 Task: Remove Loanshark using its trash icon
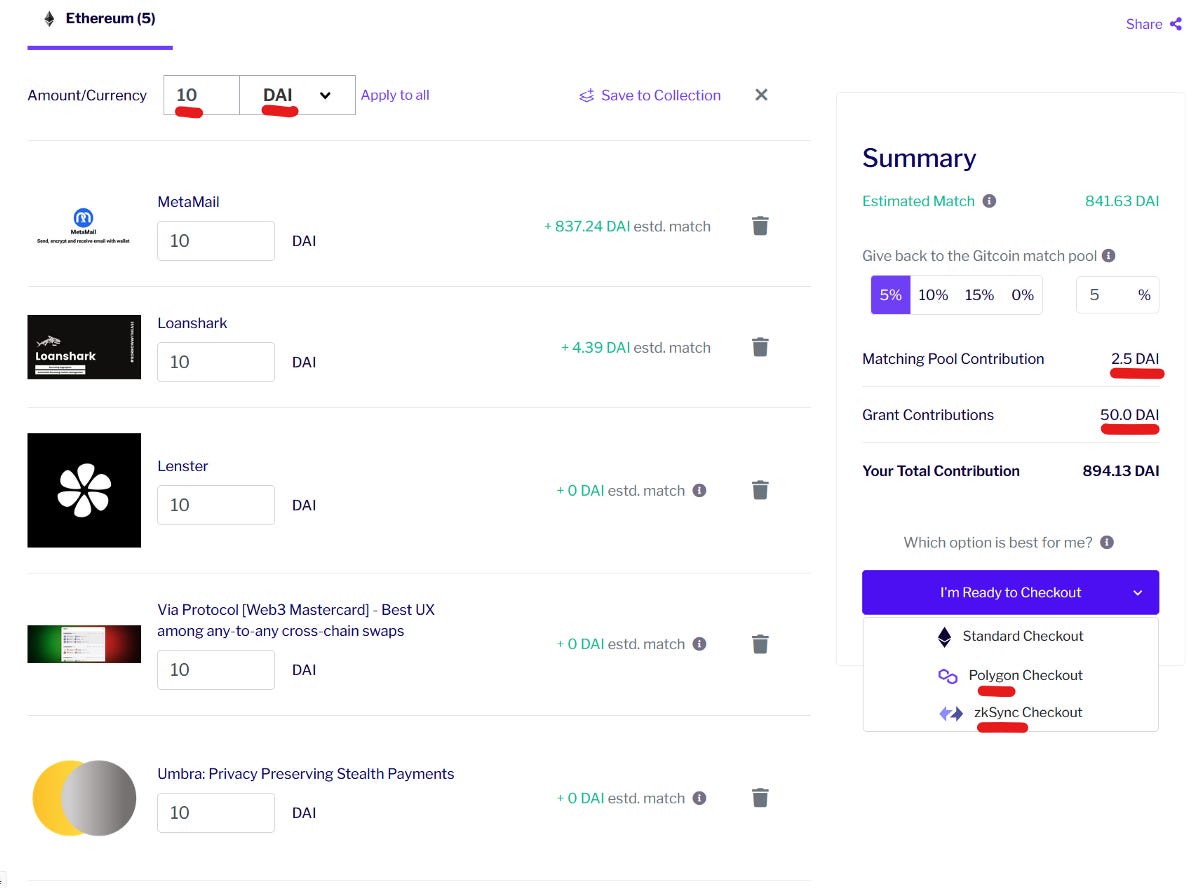(x=760, y=346)
